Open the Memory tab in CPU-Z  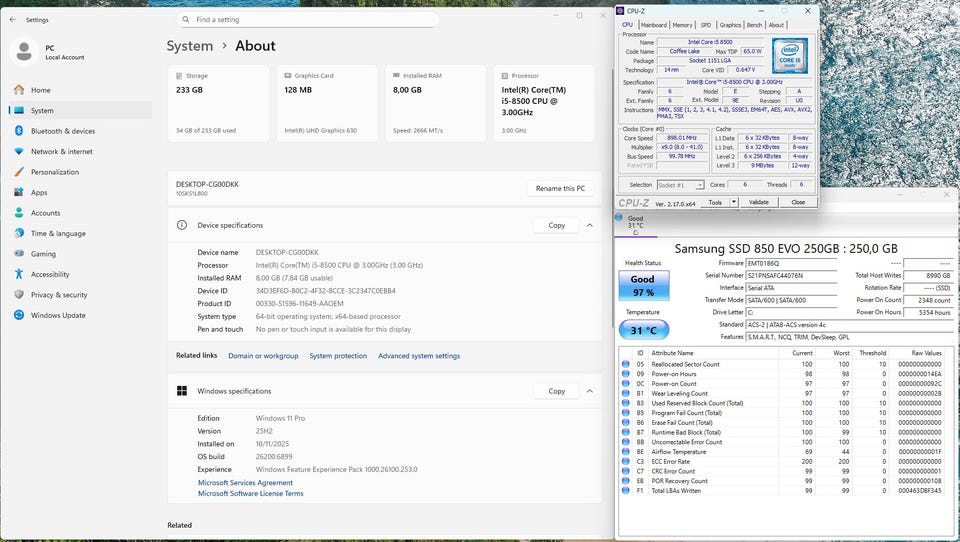pyautogui.click(x=682, y=25)
